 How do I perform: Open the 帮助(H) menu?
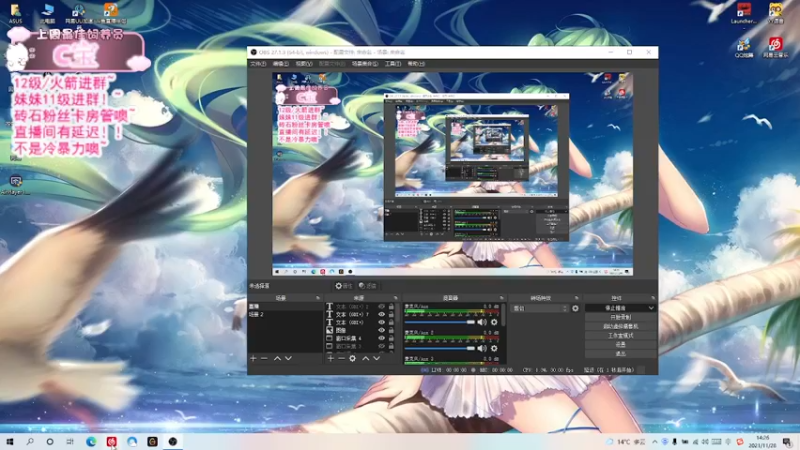coord(416,64)
